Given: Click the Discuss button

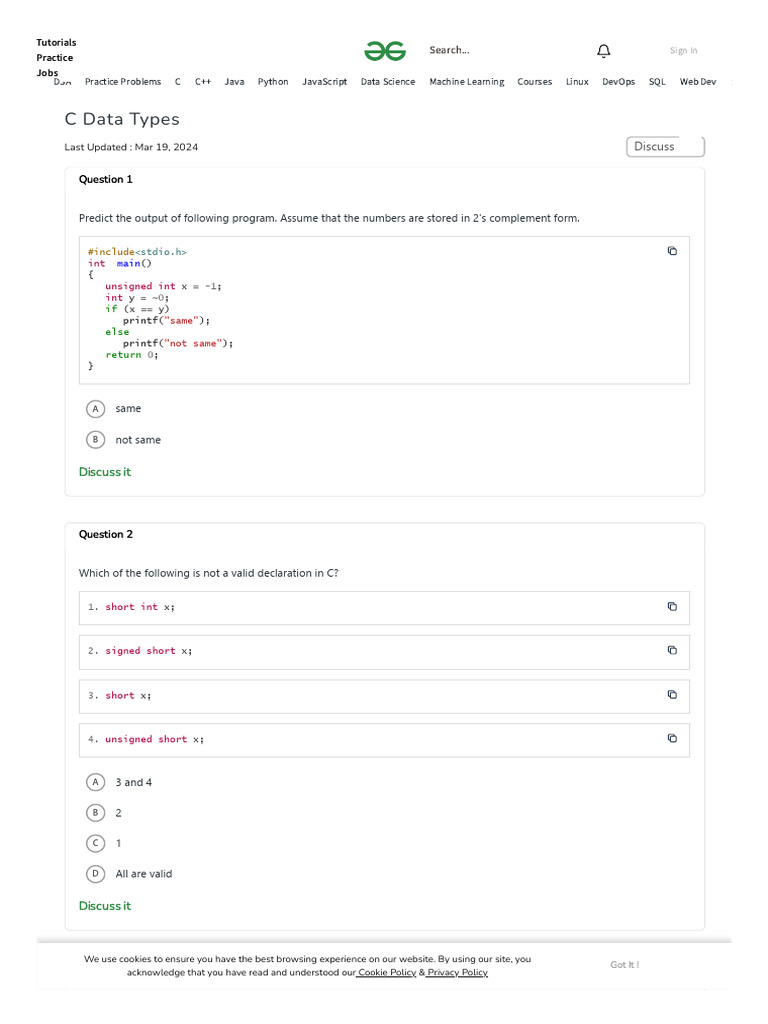Looking at the screenshot, I should (665, 147).
